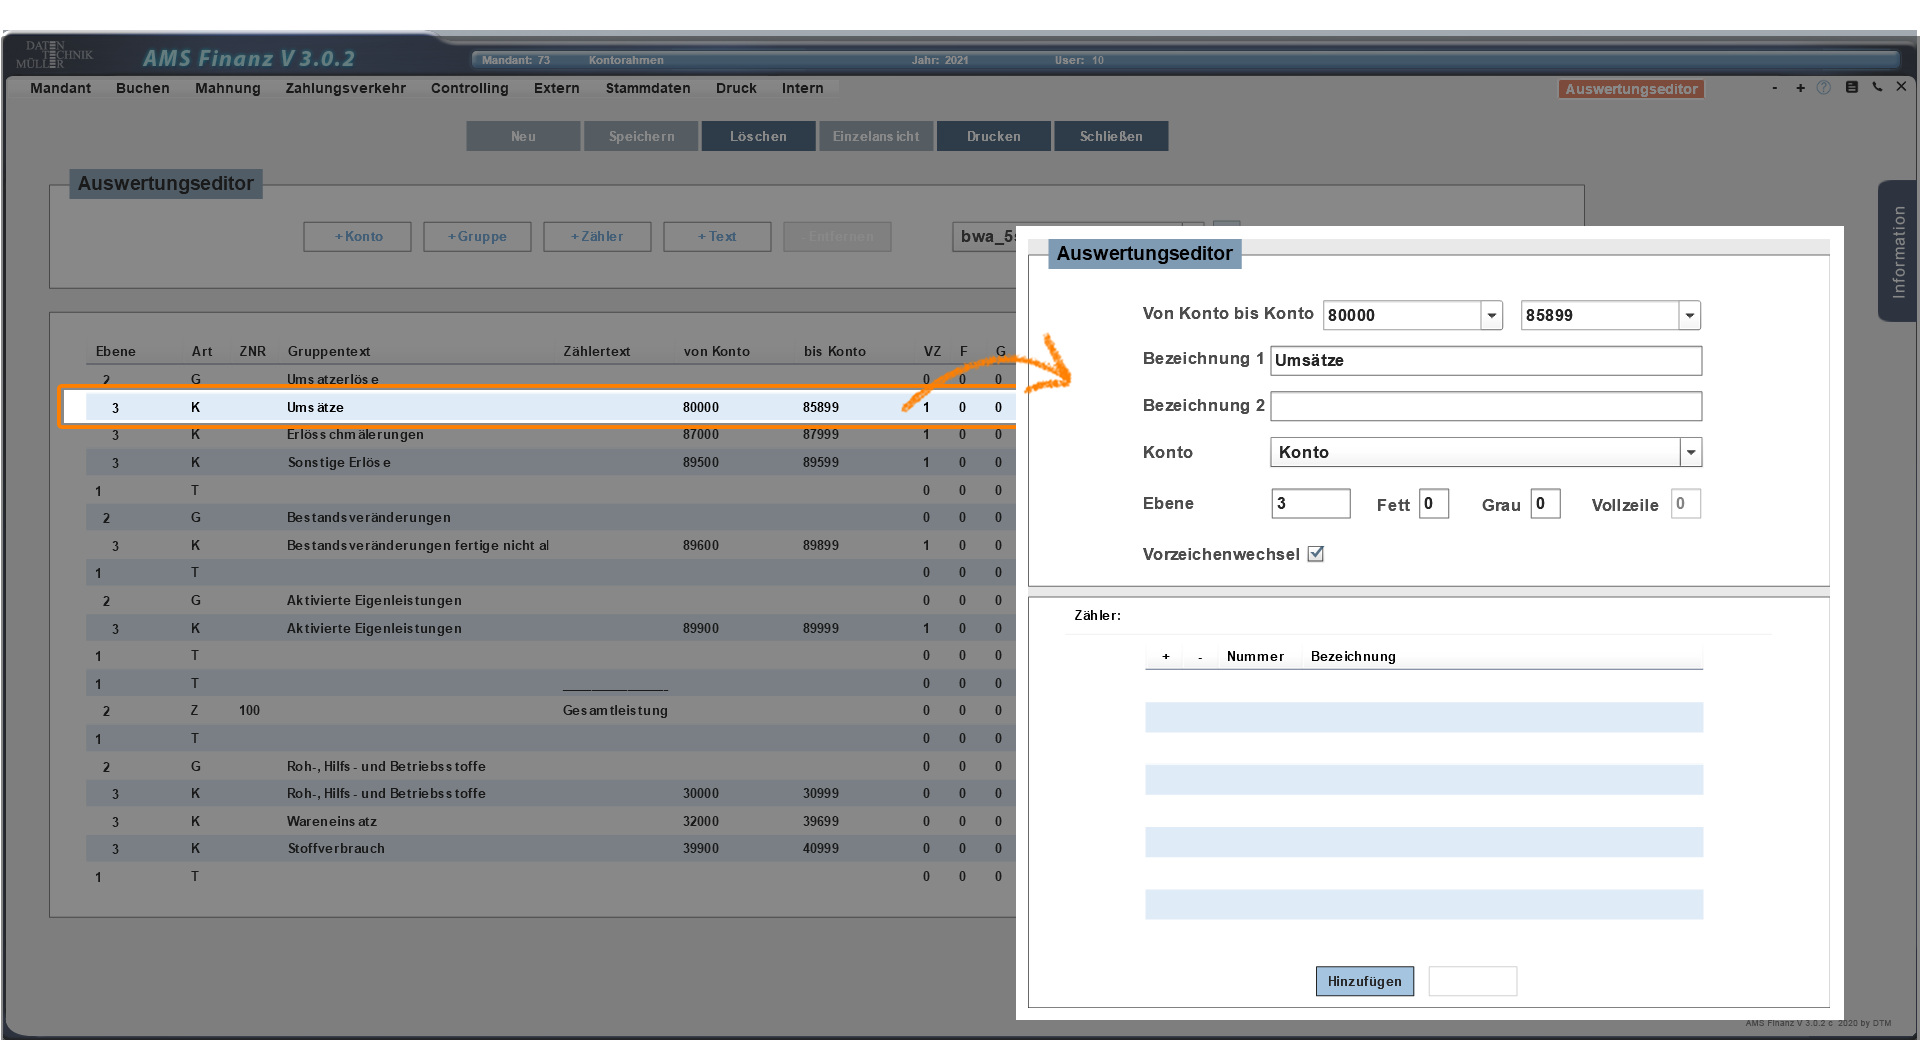Click the phone icon in title bar
This screenshot has width=1920, height=1040.
click(1877, 87)
